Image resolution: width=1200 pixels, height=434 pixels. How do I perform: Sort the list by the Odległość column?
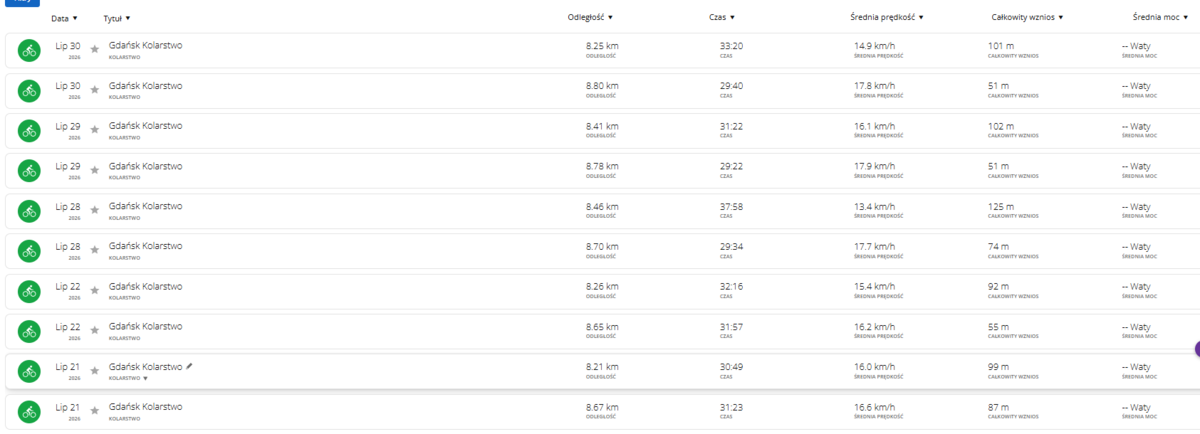[x=590, y=17]
